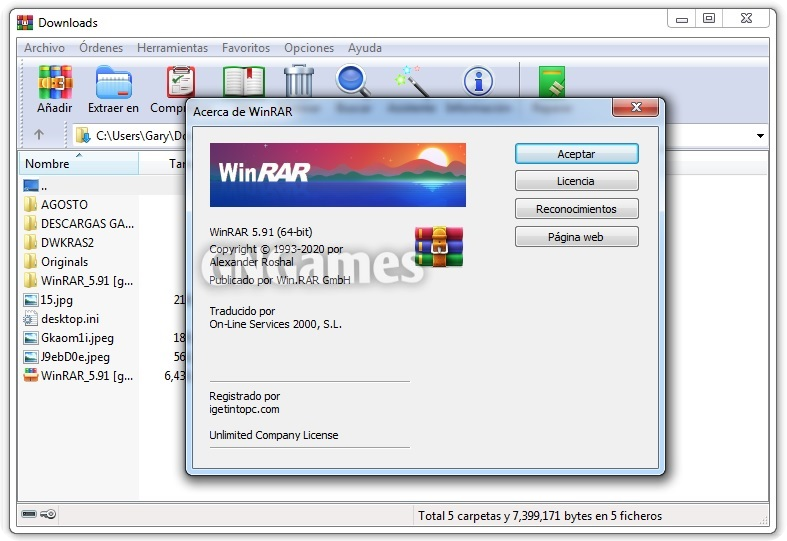Click the drive icon in status bar
The image size is (787, 541).
(x=29, y=514)
